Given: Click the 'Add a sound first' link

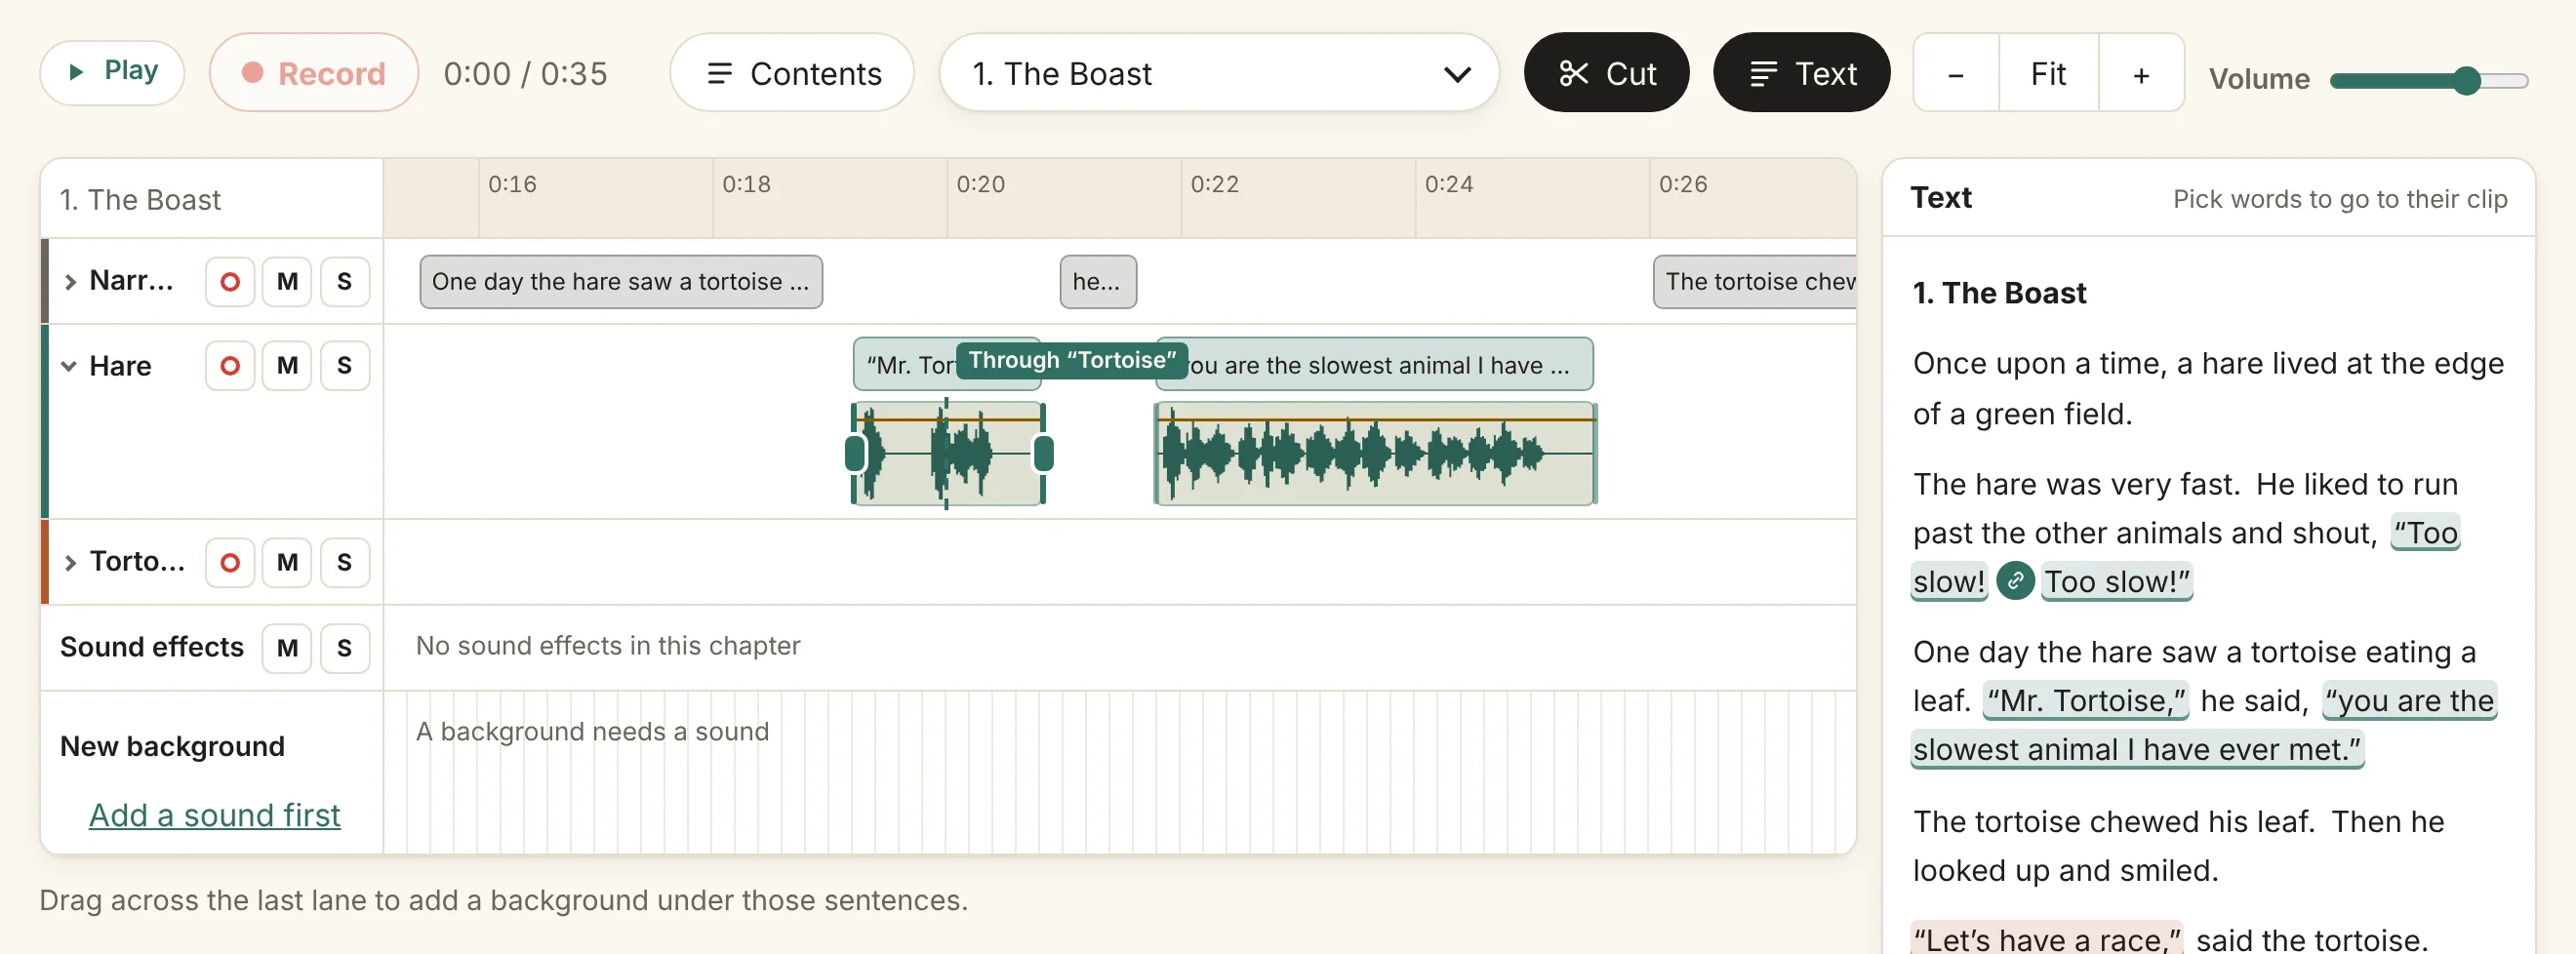Looking at the screenshot, I should coord(214,815).
